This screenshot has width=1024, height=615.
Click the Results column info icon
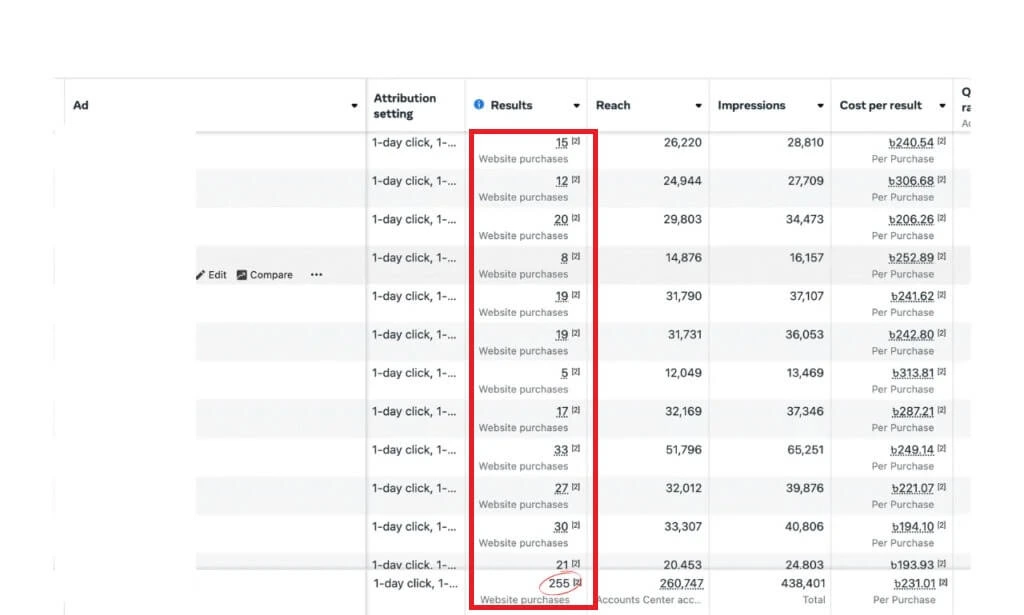click(478, 105)
